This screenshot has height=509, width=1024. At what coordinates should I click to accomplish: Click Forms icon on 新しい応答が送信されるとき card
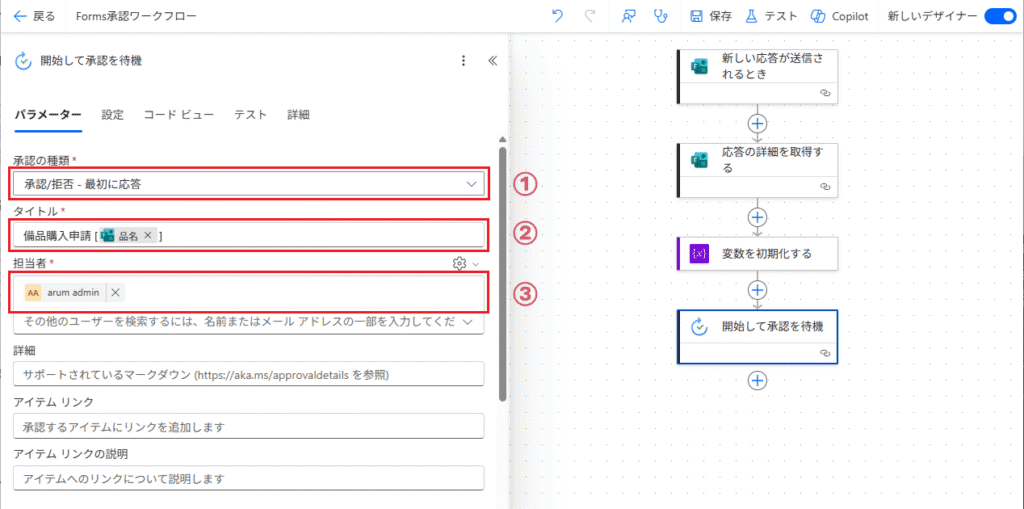[700, 66]
